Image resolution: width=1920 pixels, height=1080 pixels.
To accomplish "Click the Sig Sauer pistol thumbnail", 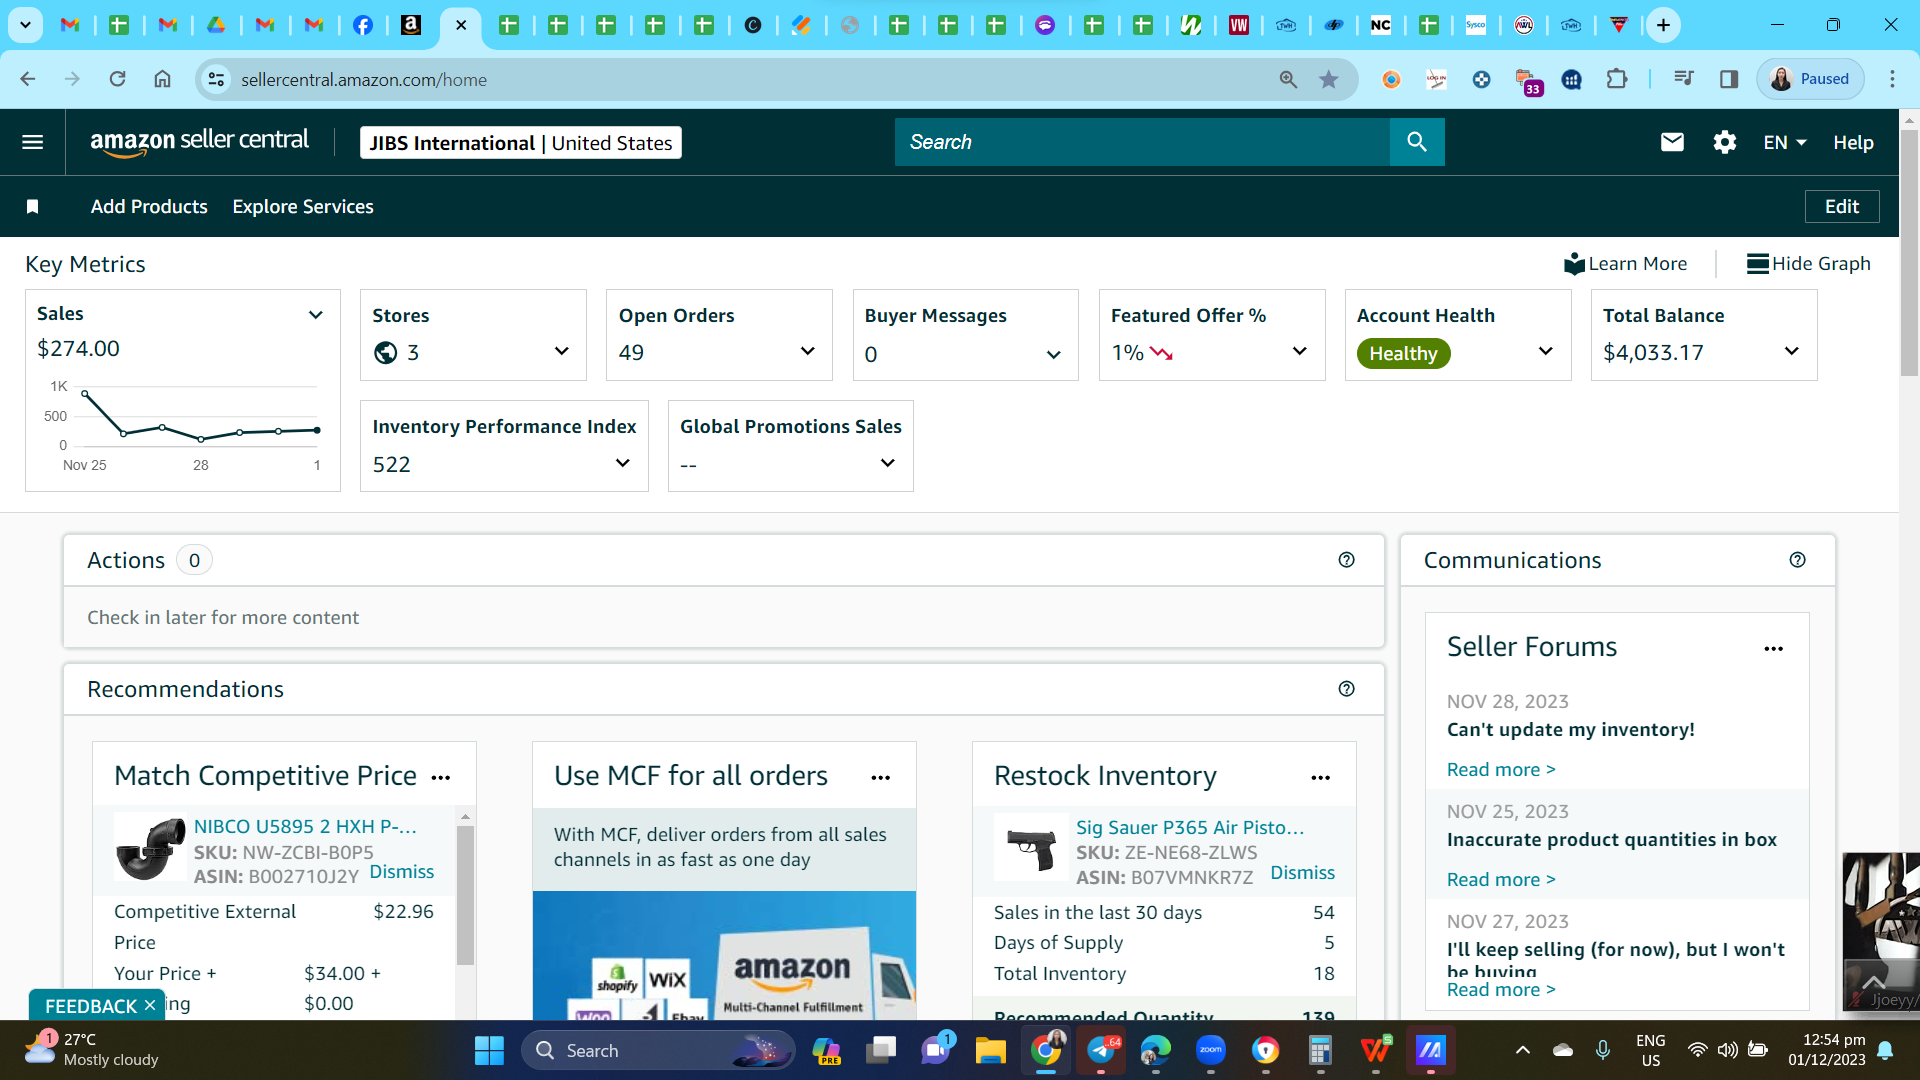I will 1031,848.
